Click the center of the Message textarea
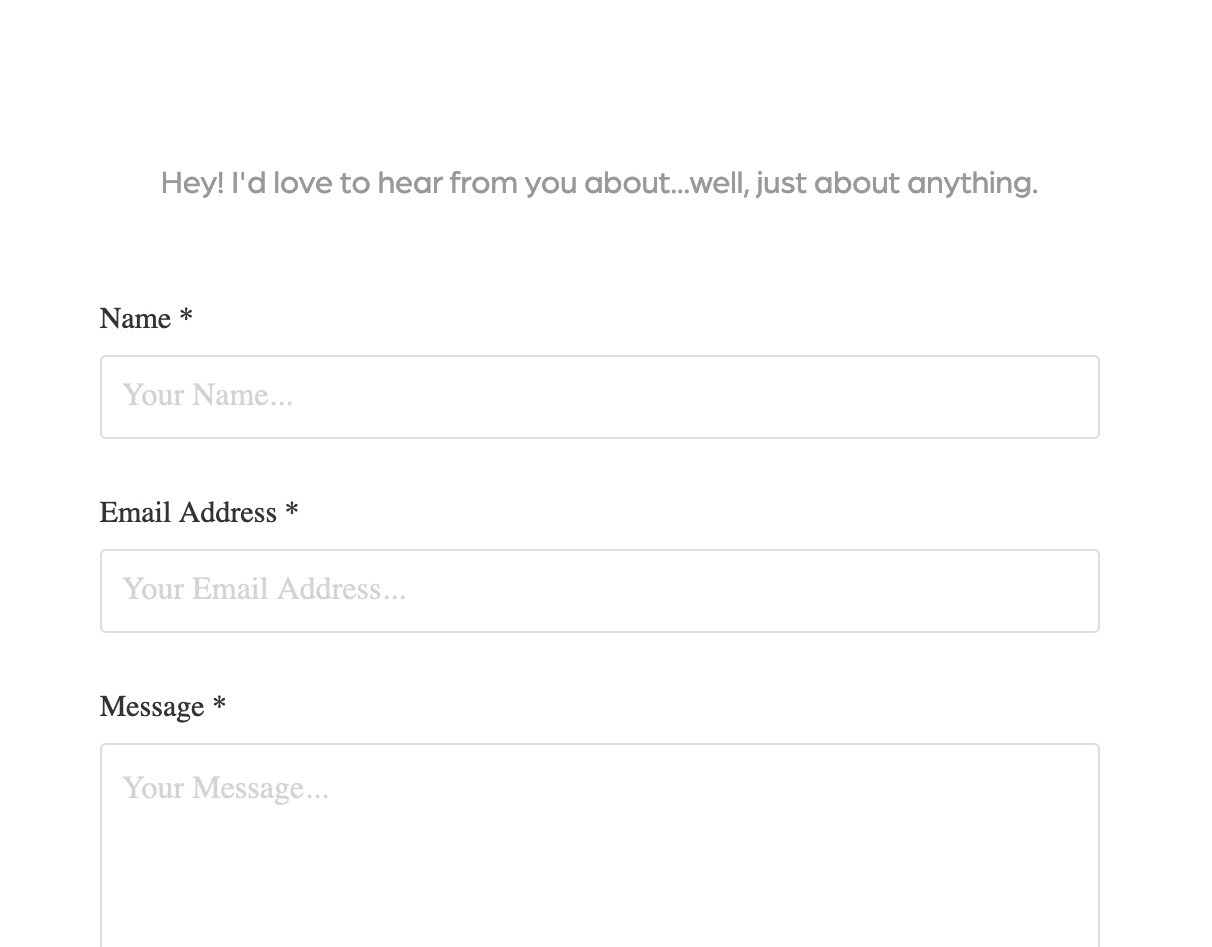Image resolution: width=1212 pixels, height=947 pixels. (600, 846)
